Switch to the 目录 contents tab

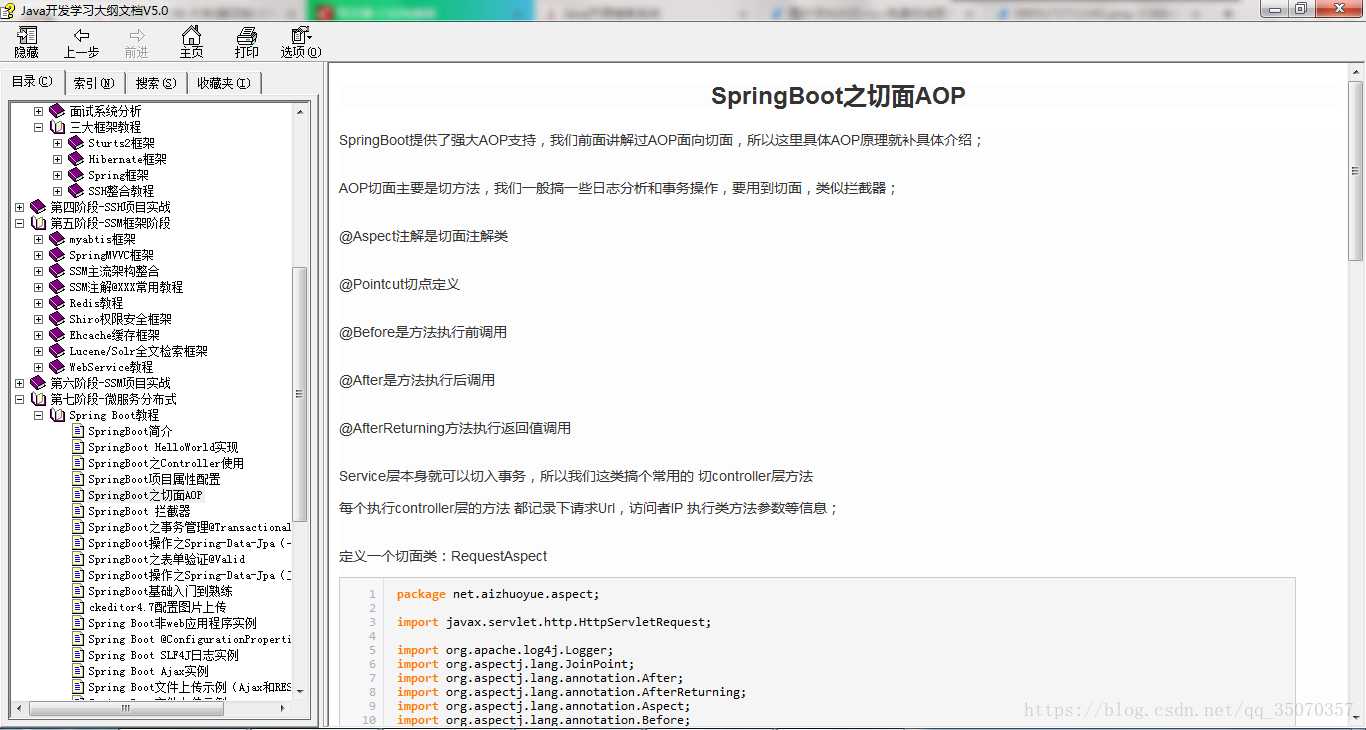click(32, 82)
